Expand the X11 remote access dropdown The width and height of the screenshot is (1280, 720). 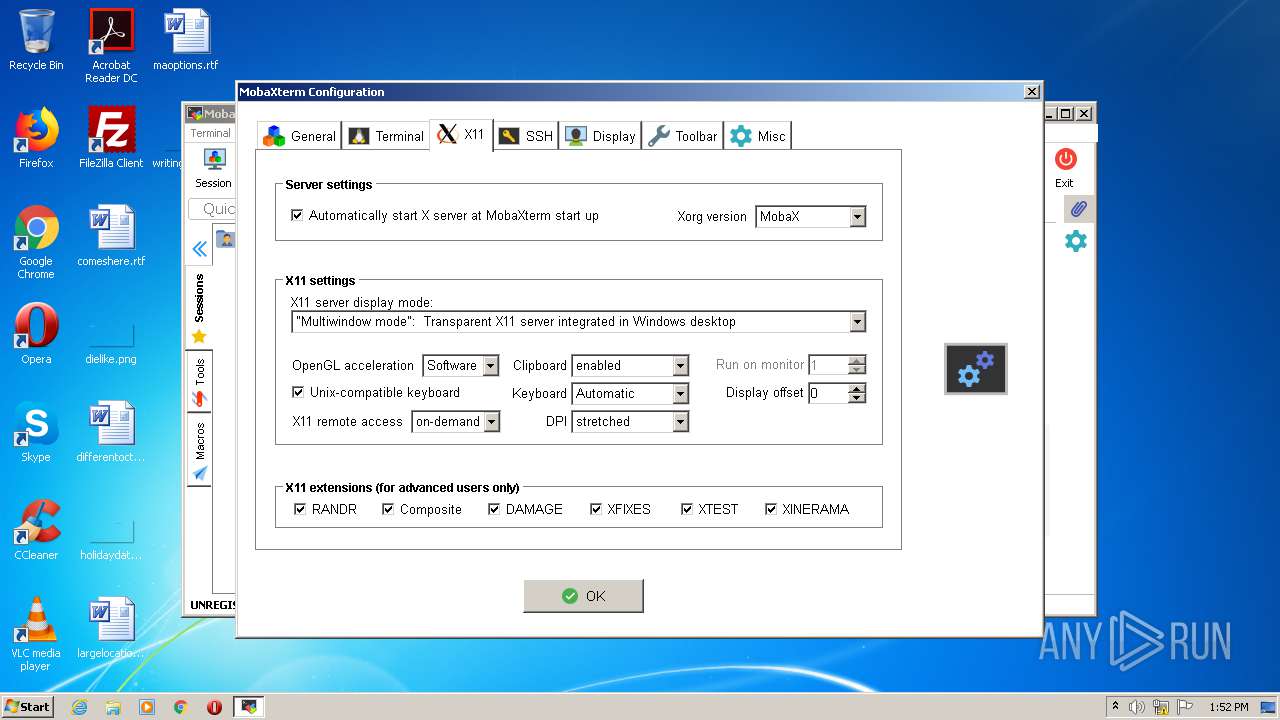click(x=491, y=422)
